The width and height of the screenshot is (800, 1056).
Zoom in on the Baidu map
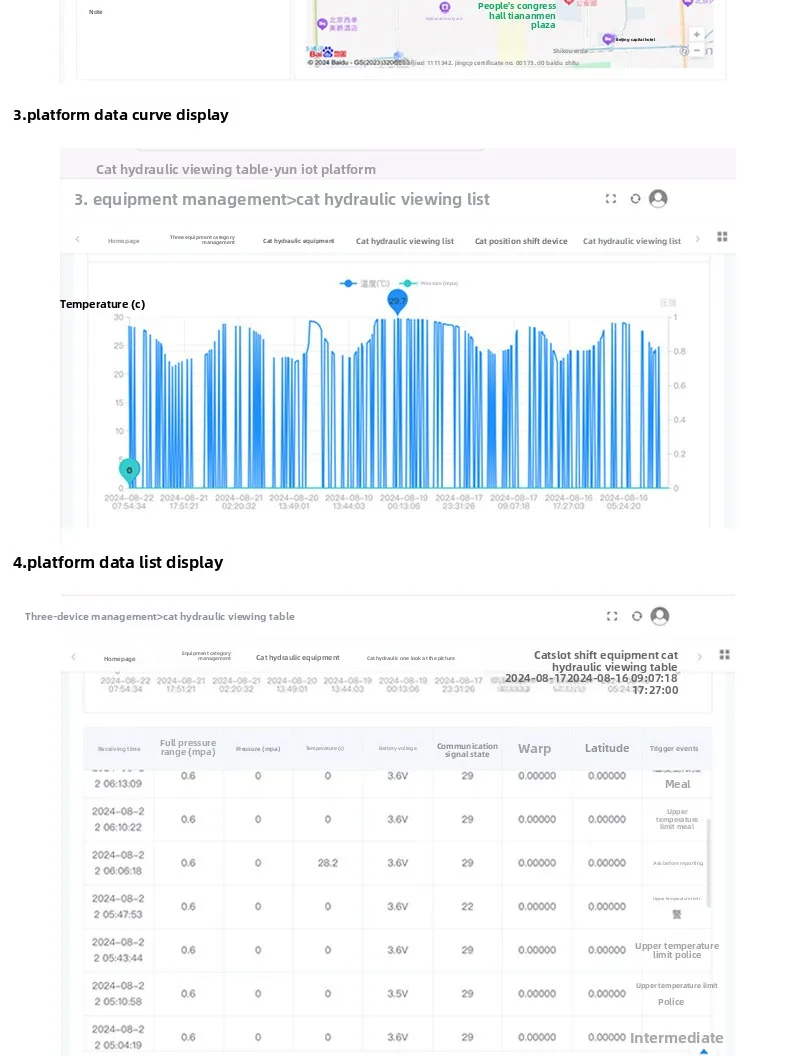tap(697, 34)
